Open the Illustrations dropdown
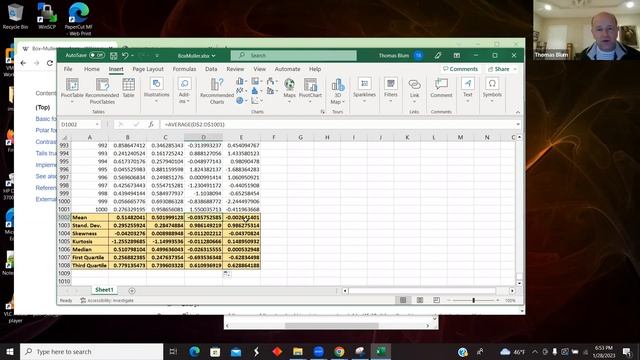 point(156,90)
